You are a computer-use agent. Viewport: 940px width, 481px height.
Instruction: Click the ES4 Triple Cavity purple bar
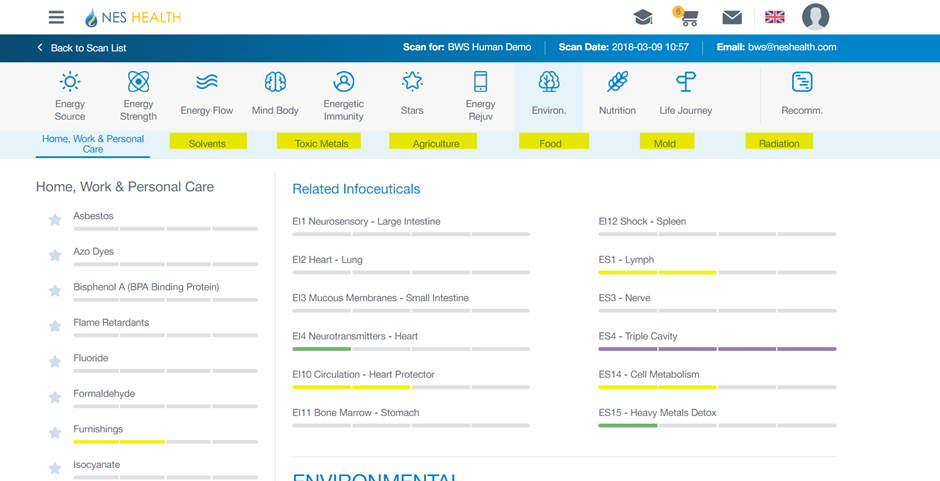(717, 349)
